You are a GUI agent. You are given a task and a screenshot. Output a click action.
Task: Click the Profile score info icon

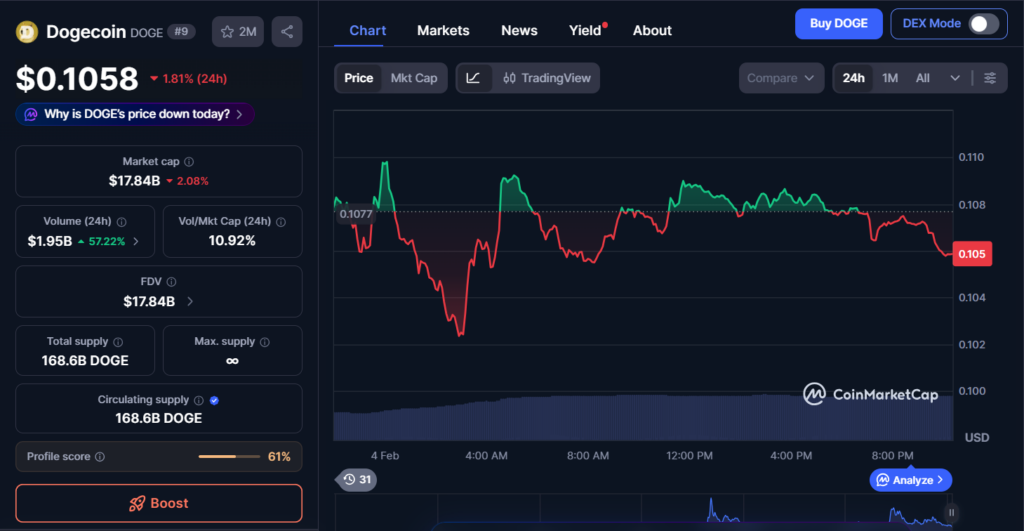pos(100,457)
